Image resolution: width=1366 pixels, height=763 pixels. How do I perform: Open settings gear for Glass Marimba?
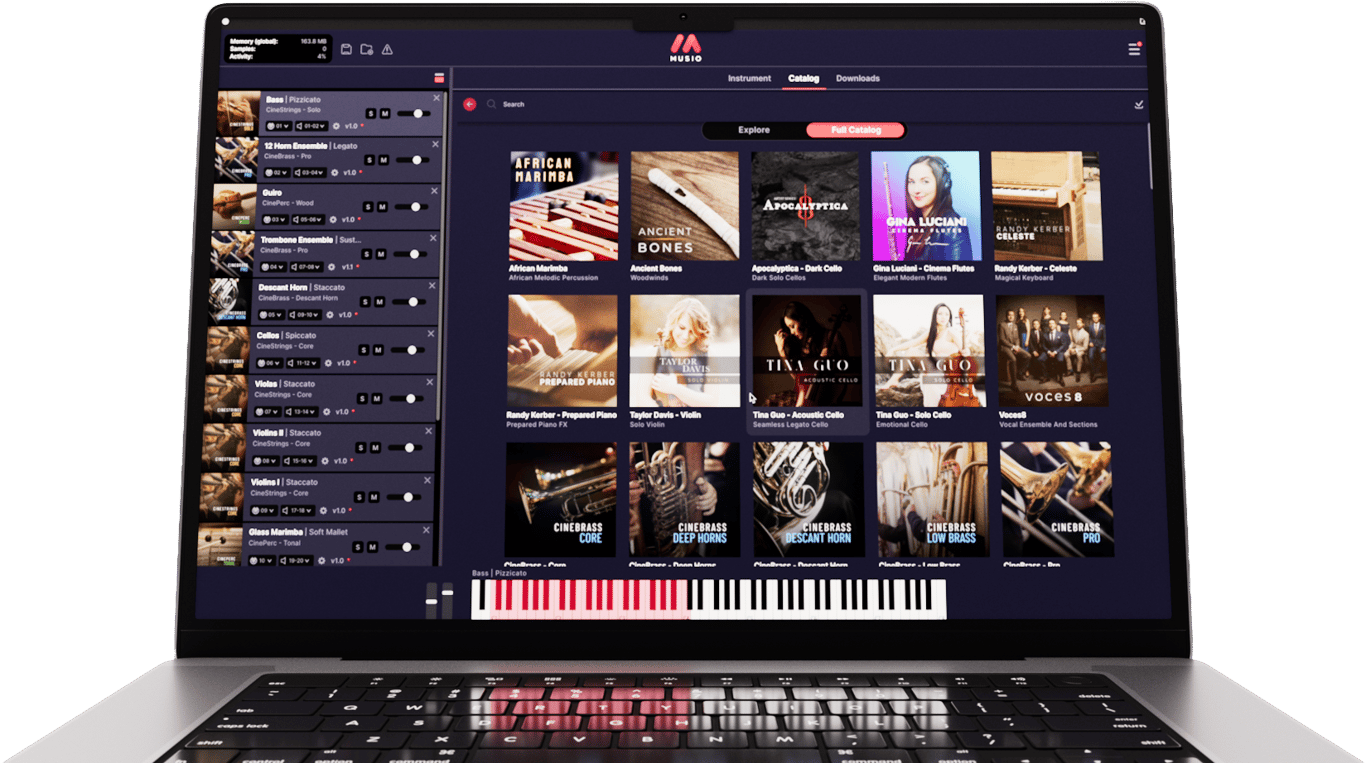click(321, 560)
